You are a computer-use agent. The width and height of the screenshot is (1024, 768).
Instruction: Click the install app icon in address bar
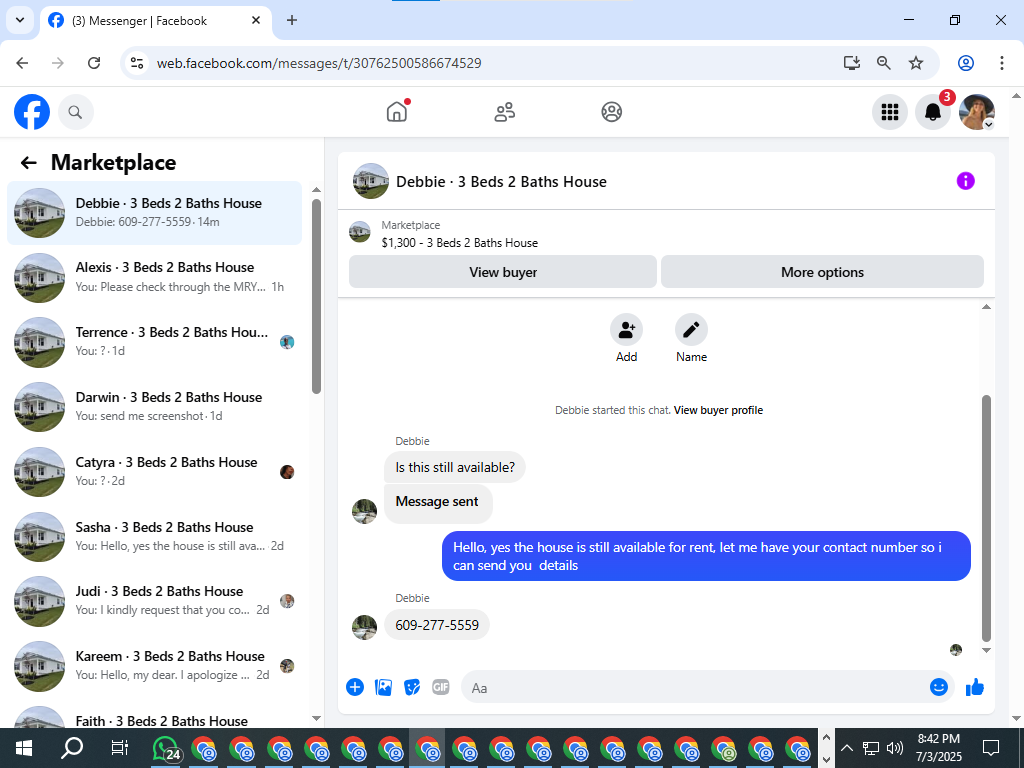pos(852,63)
